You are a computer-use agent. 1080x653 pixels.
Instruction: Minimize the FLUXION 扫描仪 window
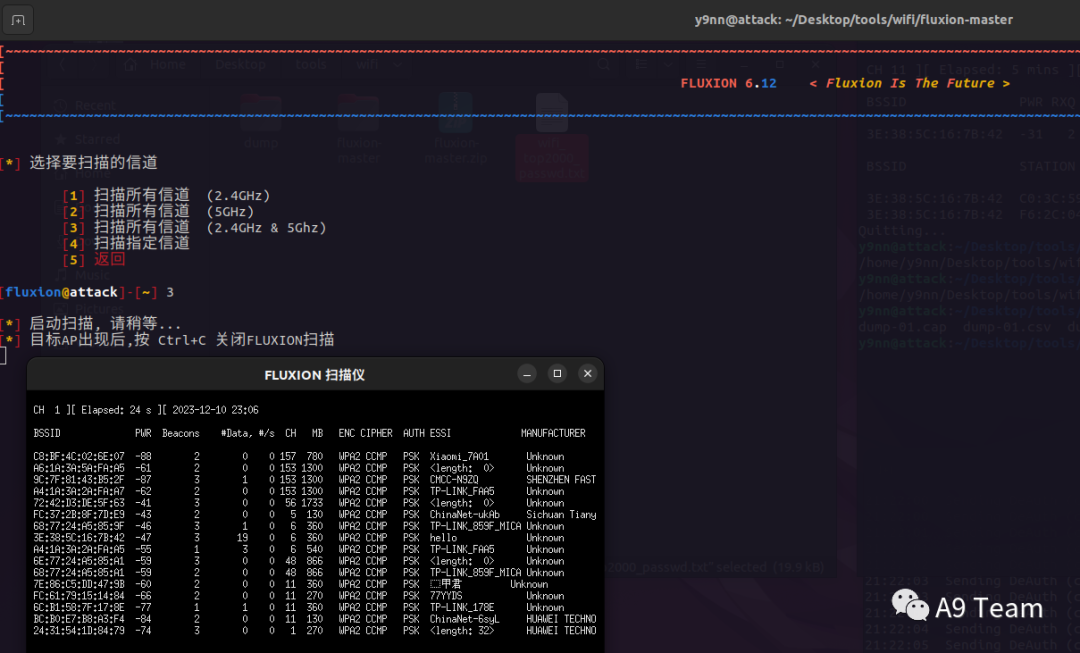point(527,374)
